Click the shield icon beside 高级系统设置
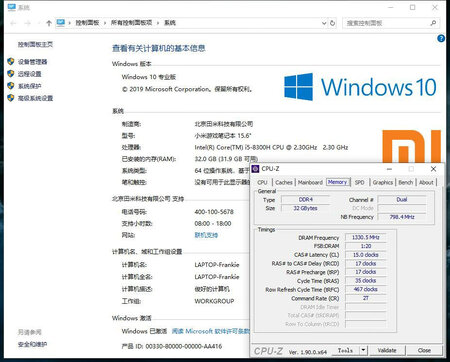The image size is (450, 362). pyautogui.click(x=11, y=98)
